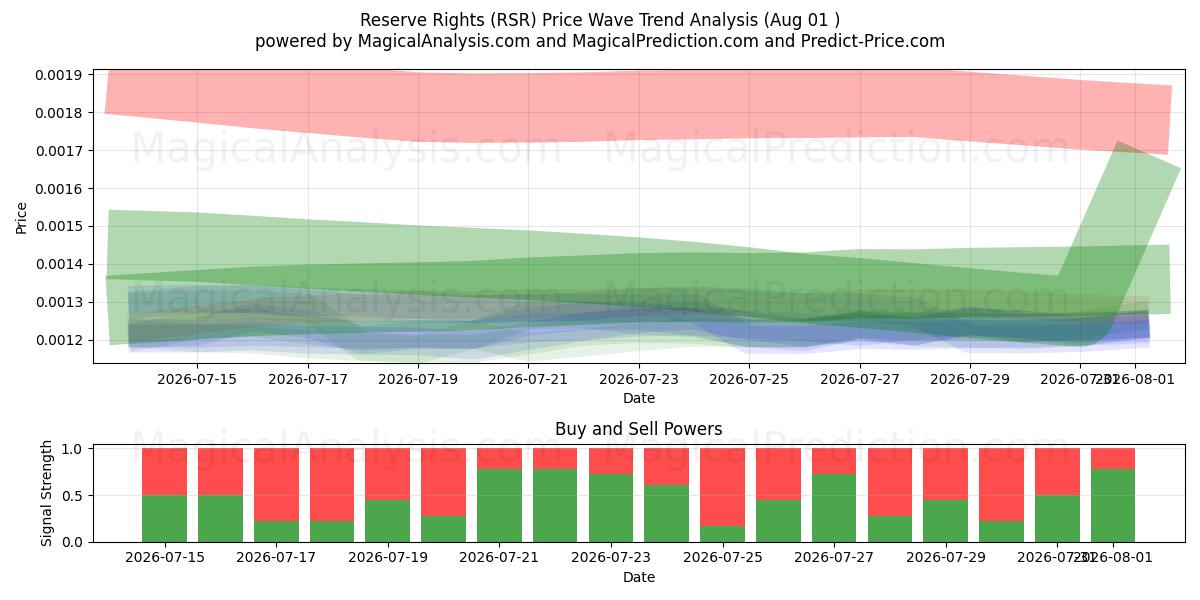Viewport: 1200px width, 600px height.
Task: Click the 2026-07-29 date tick on the price chart
Action: point(971,379)
